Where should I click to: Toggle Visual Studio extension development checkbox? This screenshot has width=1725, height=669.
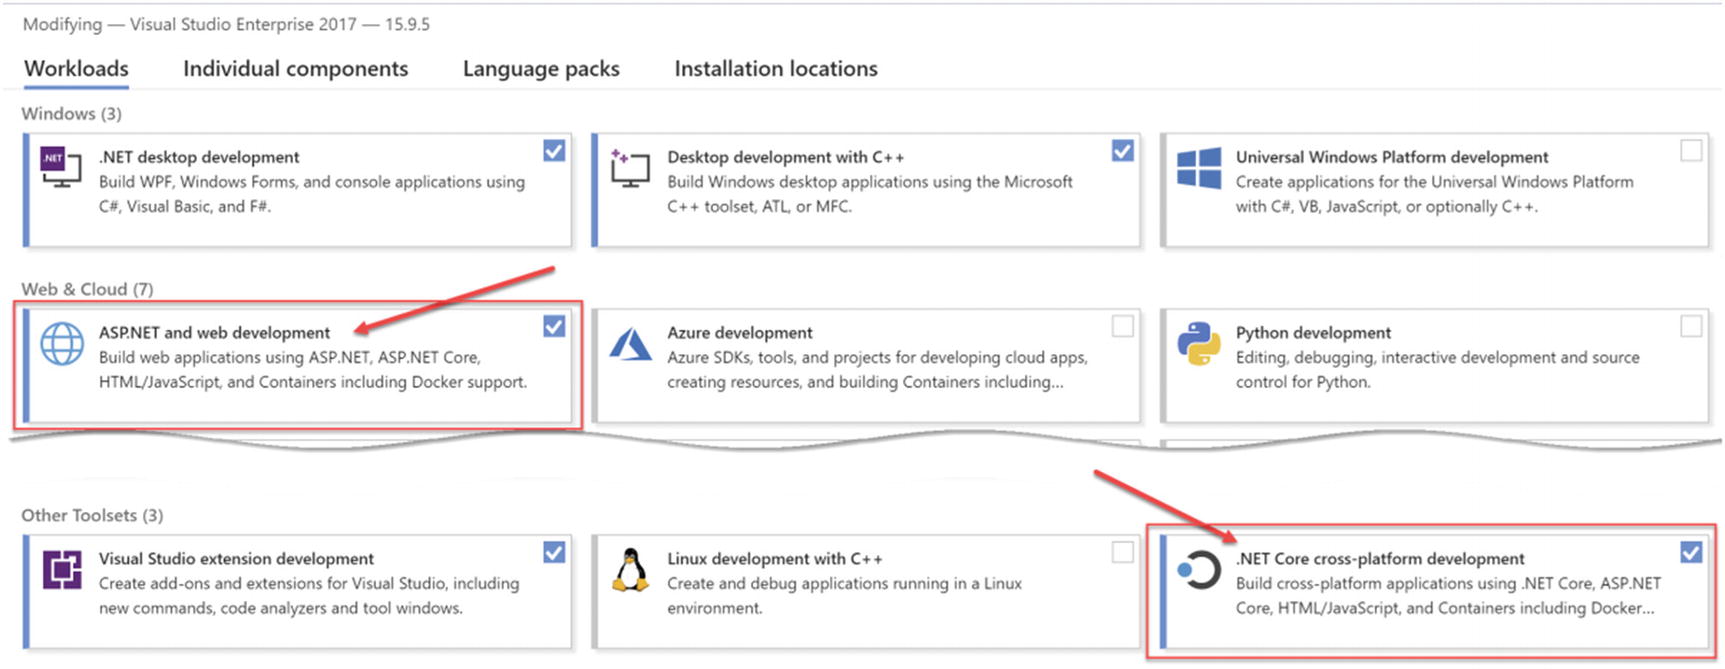point(554,552)
